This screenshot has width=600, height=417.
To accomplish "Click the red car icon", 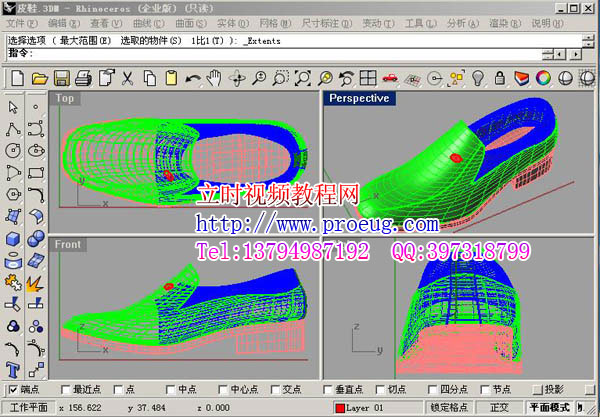I will click(x=390, y=78).
